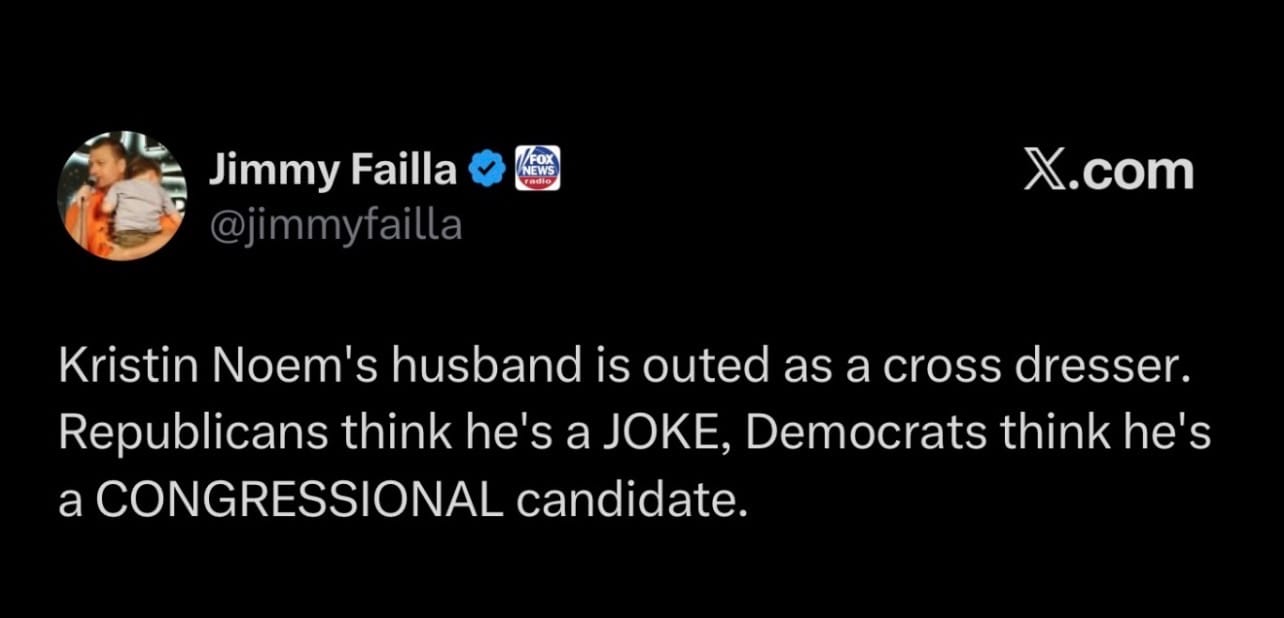This screenshot has width=1284, height=618.
Task: Click the word candidate ending the tweet
Action: coord(632,495)
